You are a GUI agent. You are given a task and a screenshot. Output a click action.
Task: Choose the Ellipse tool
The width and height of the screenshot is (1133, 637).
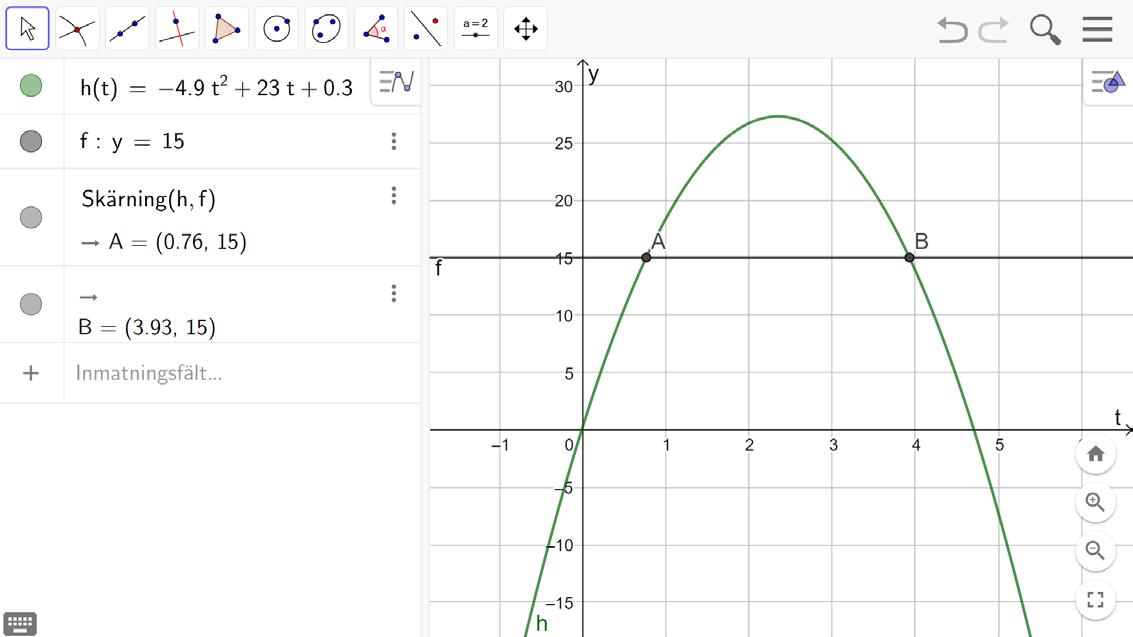[327, 29]
